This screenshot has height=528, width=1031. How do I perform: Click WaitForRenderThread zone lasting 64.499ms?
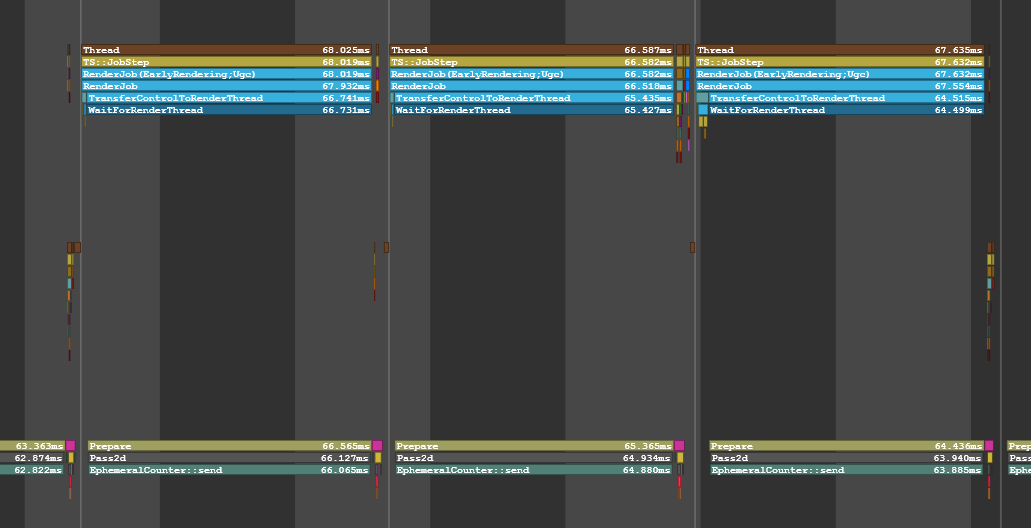tap(847, 110)
